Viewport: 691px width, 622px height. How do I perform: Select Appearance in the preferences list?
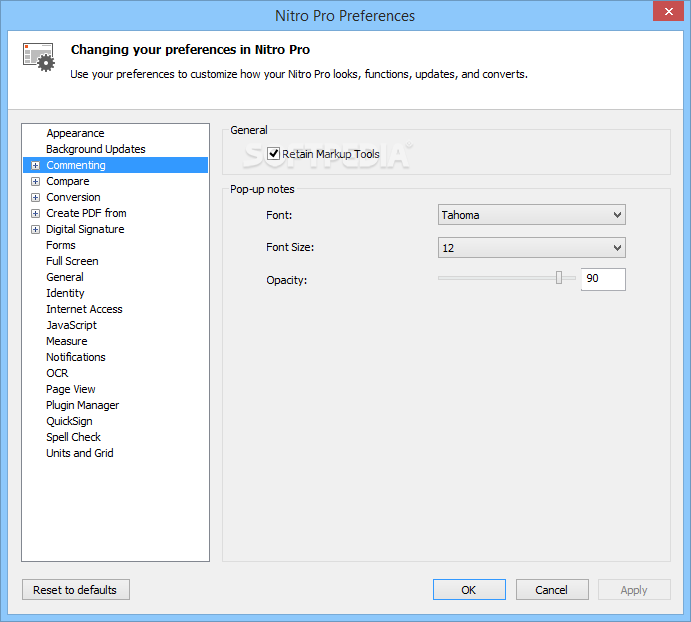[x=75, y=133]
